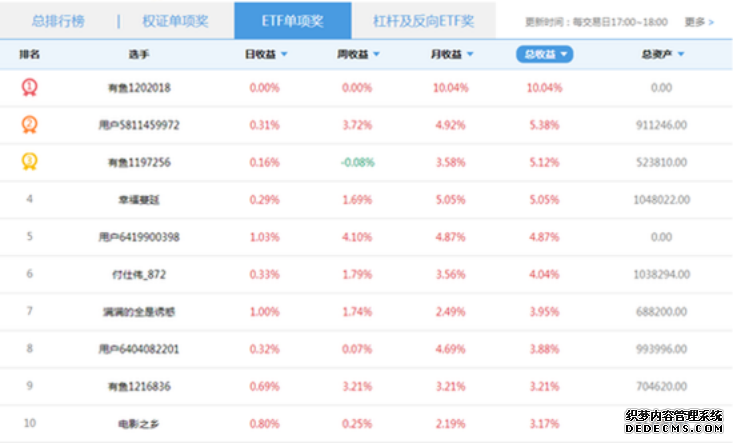Sort by 周收益 column arrow
The height and width of the screenshot is (443, 734).
click(x=377, y=54)
